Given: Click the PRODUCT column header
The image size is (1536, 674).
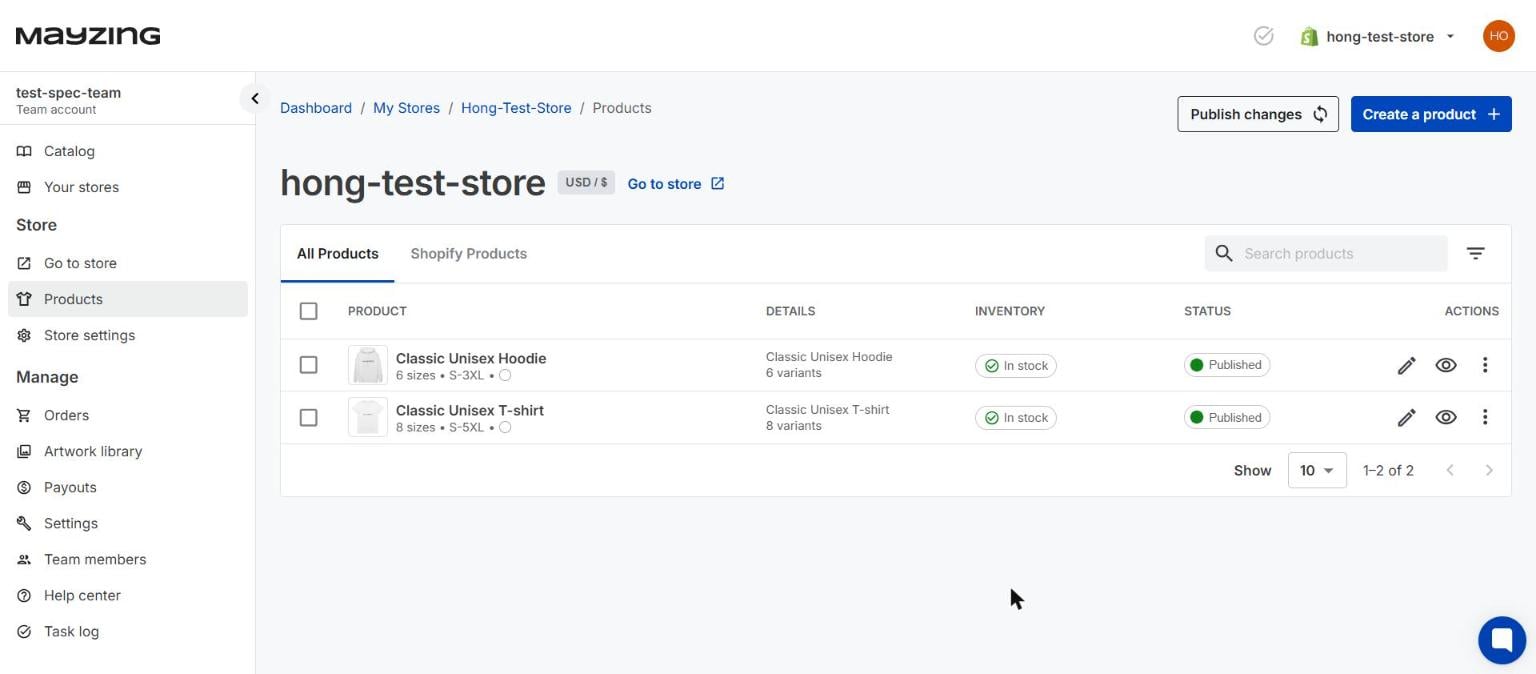Looking at the screenshot, I should pos(377,311).
